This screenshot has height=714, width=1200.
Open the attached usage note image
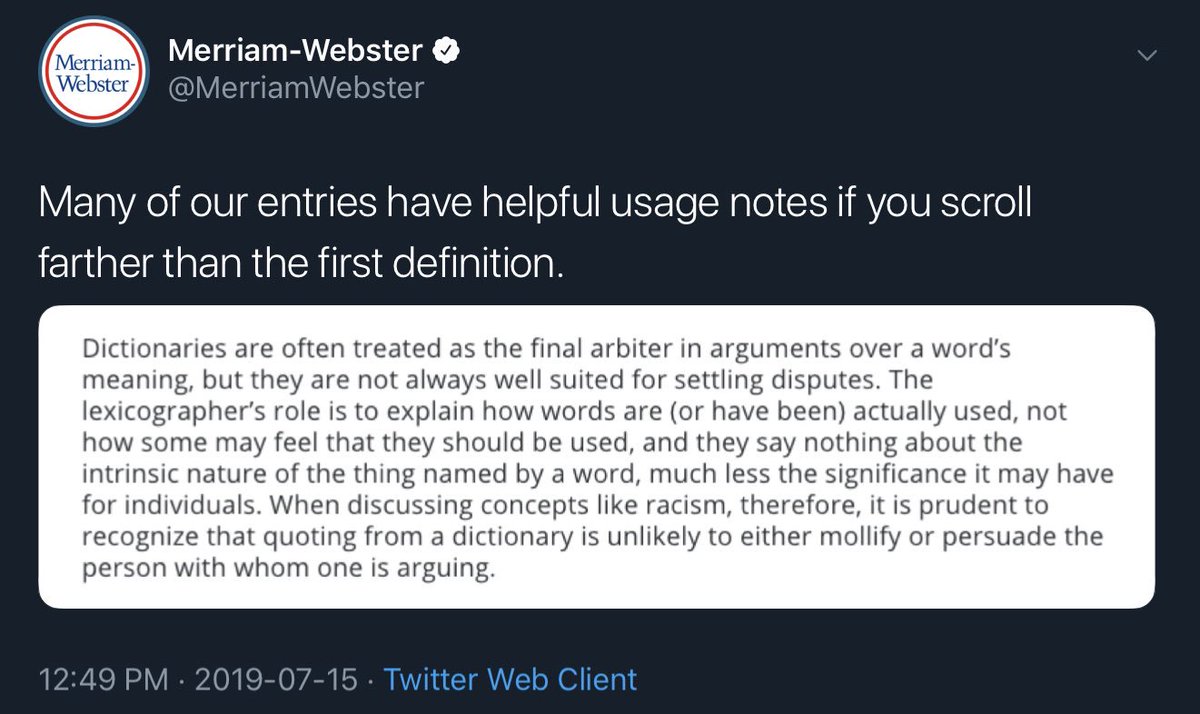coord(596,457)
